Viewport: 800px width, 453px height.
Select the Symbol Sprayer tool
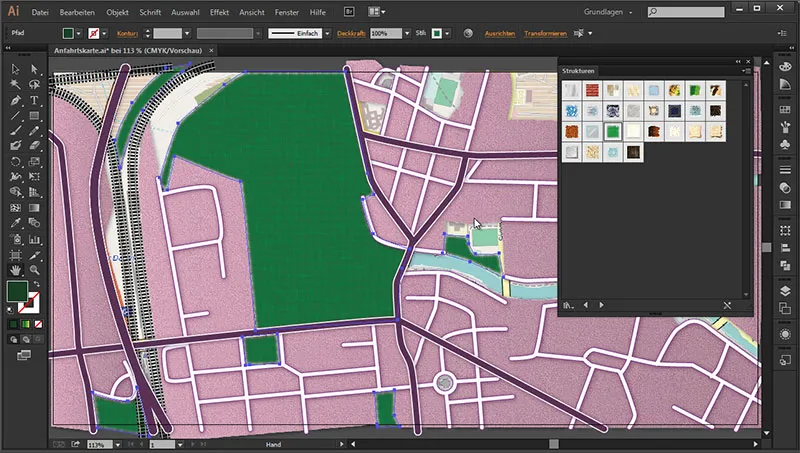click(15, 239)
